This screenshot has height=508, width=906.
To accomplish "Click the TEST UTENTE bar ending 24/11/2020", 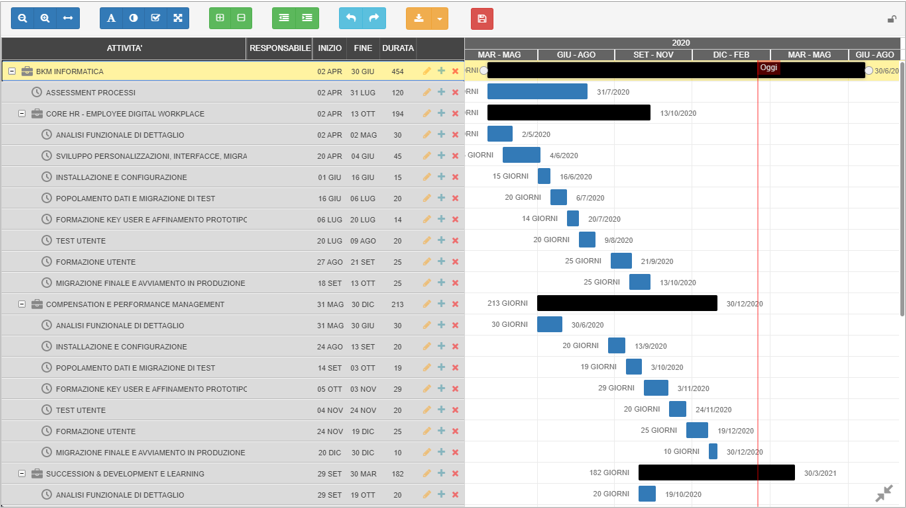I will pyautogui.click(x=678, y=409).
